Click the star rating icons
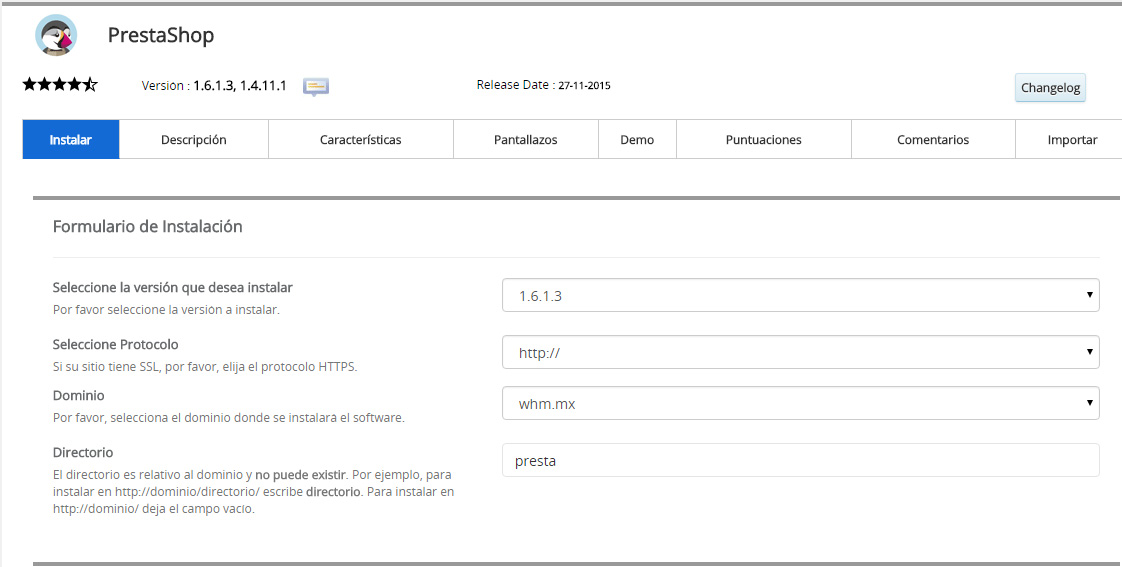Screen dimensions: 1122x567 click(x=60, y=85)
